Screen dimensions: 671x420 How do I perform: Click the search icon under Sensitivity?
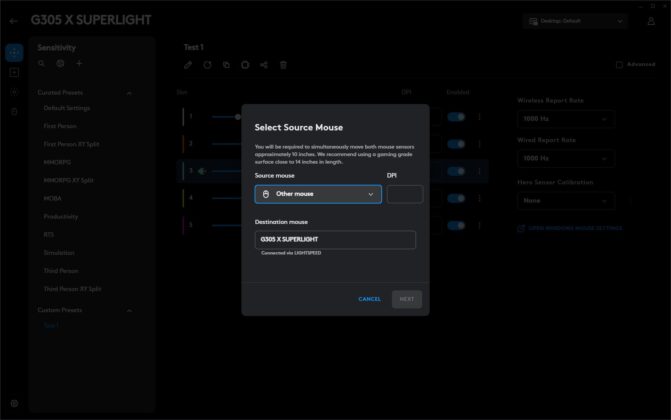pos(42,63)
